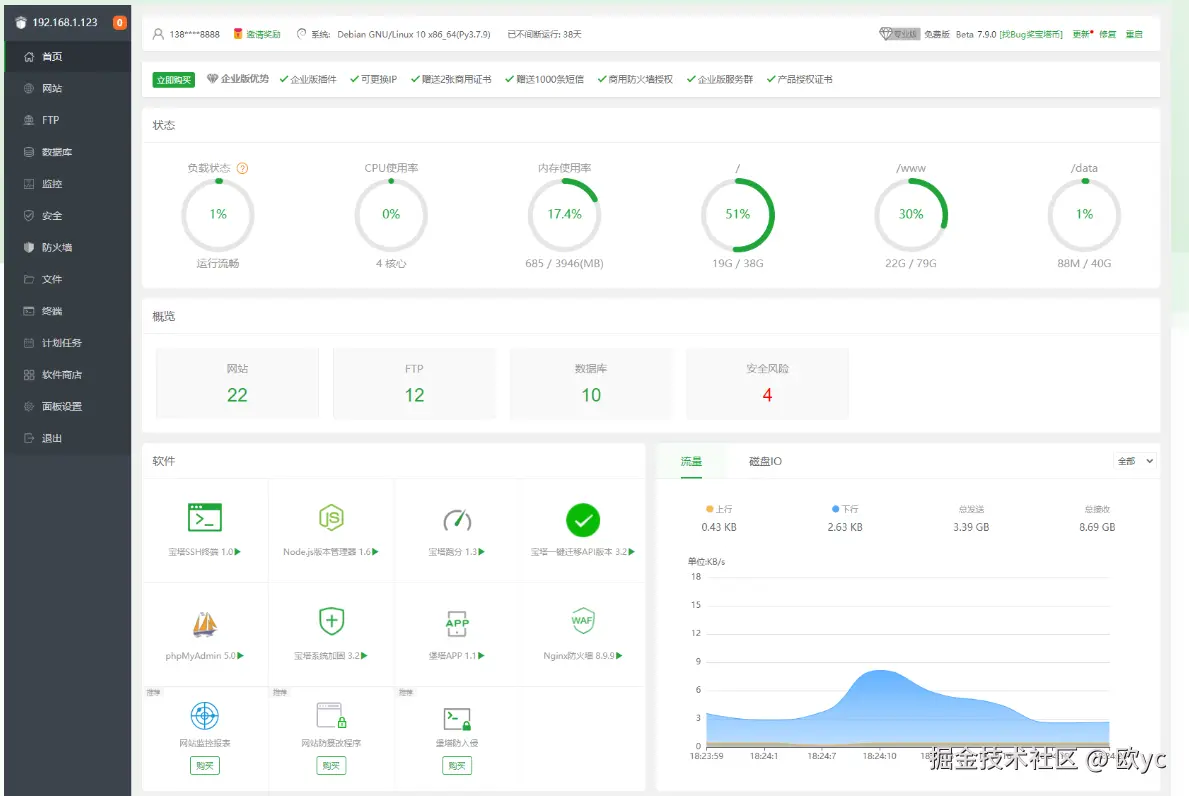Open the 安全风险 overview card

pyautogui.click(x=767, y=384)
